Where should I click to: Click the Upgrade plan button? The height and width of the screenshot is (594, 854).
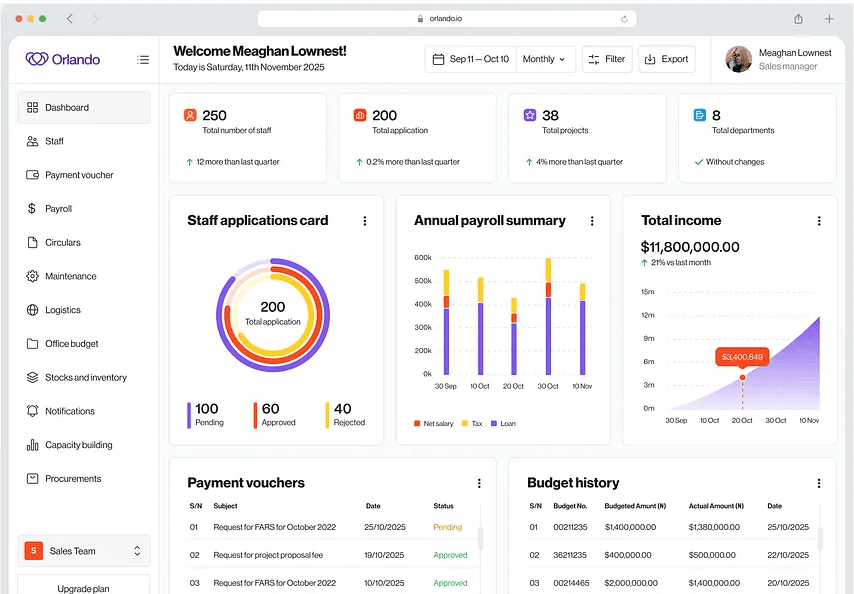coord(83,588)
